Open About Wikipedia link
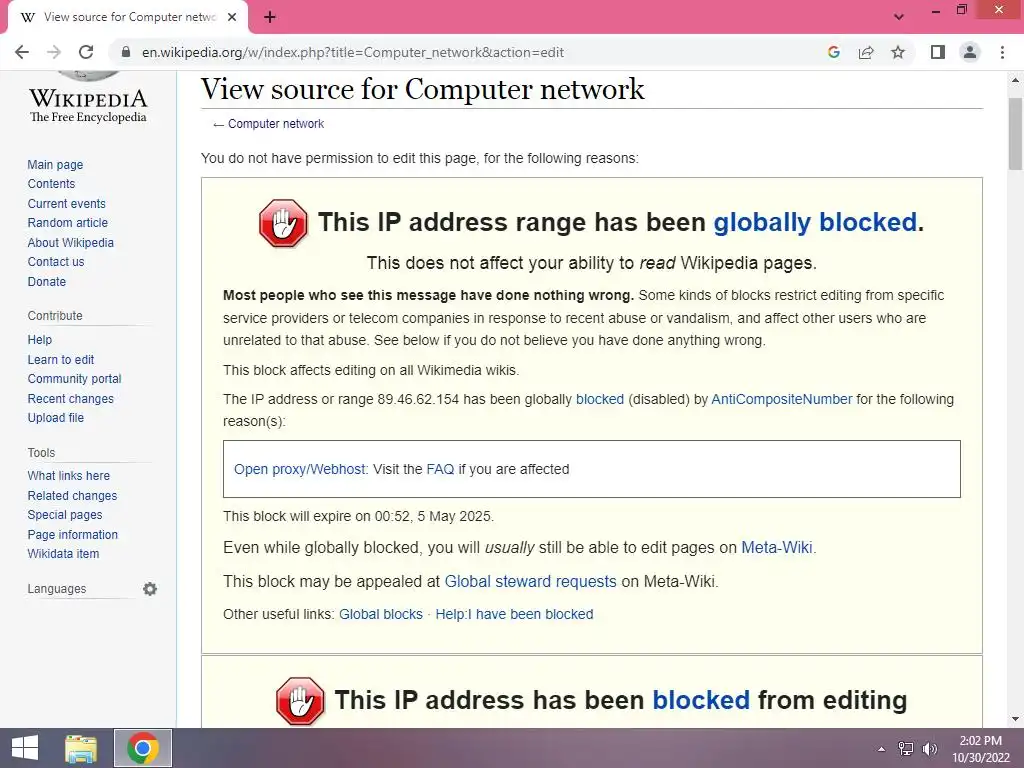1024x768 pixels. click(x=71, y=242)
